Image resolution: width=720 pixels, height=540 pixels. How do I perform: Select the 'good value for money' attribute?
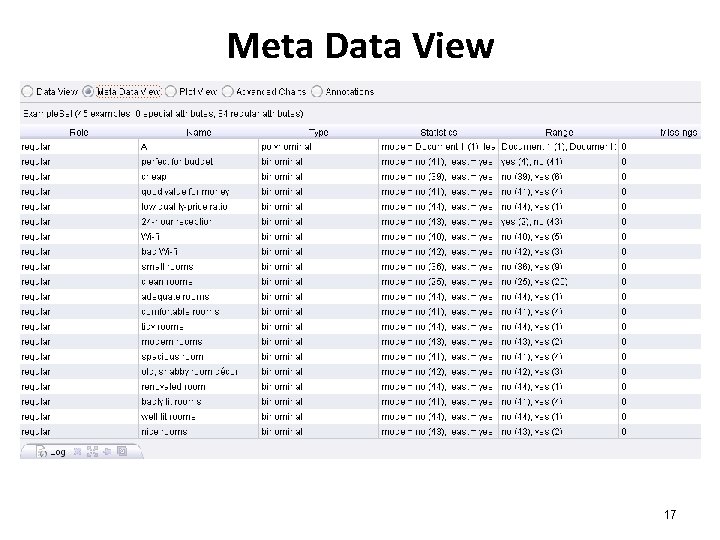pyautogui.click(x=185, y=192)
